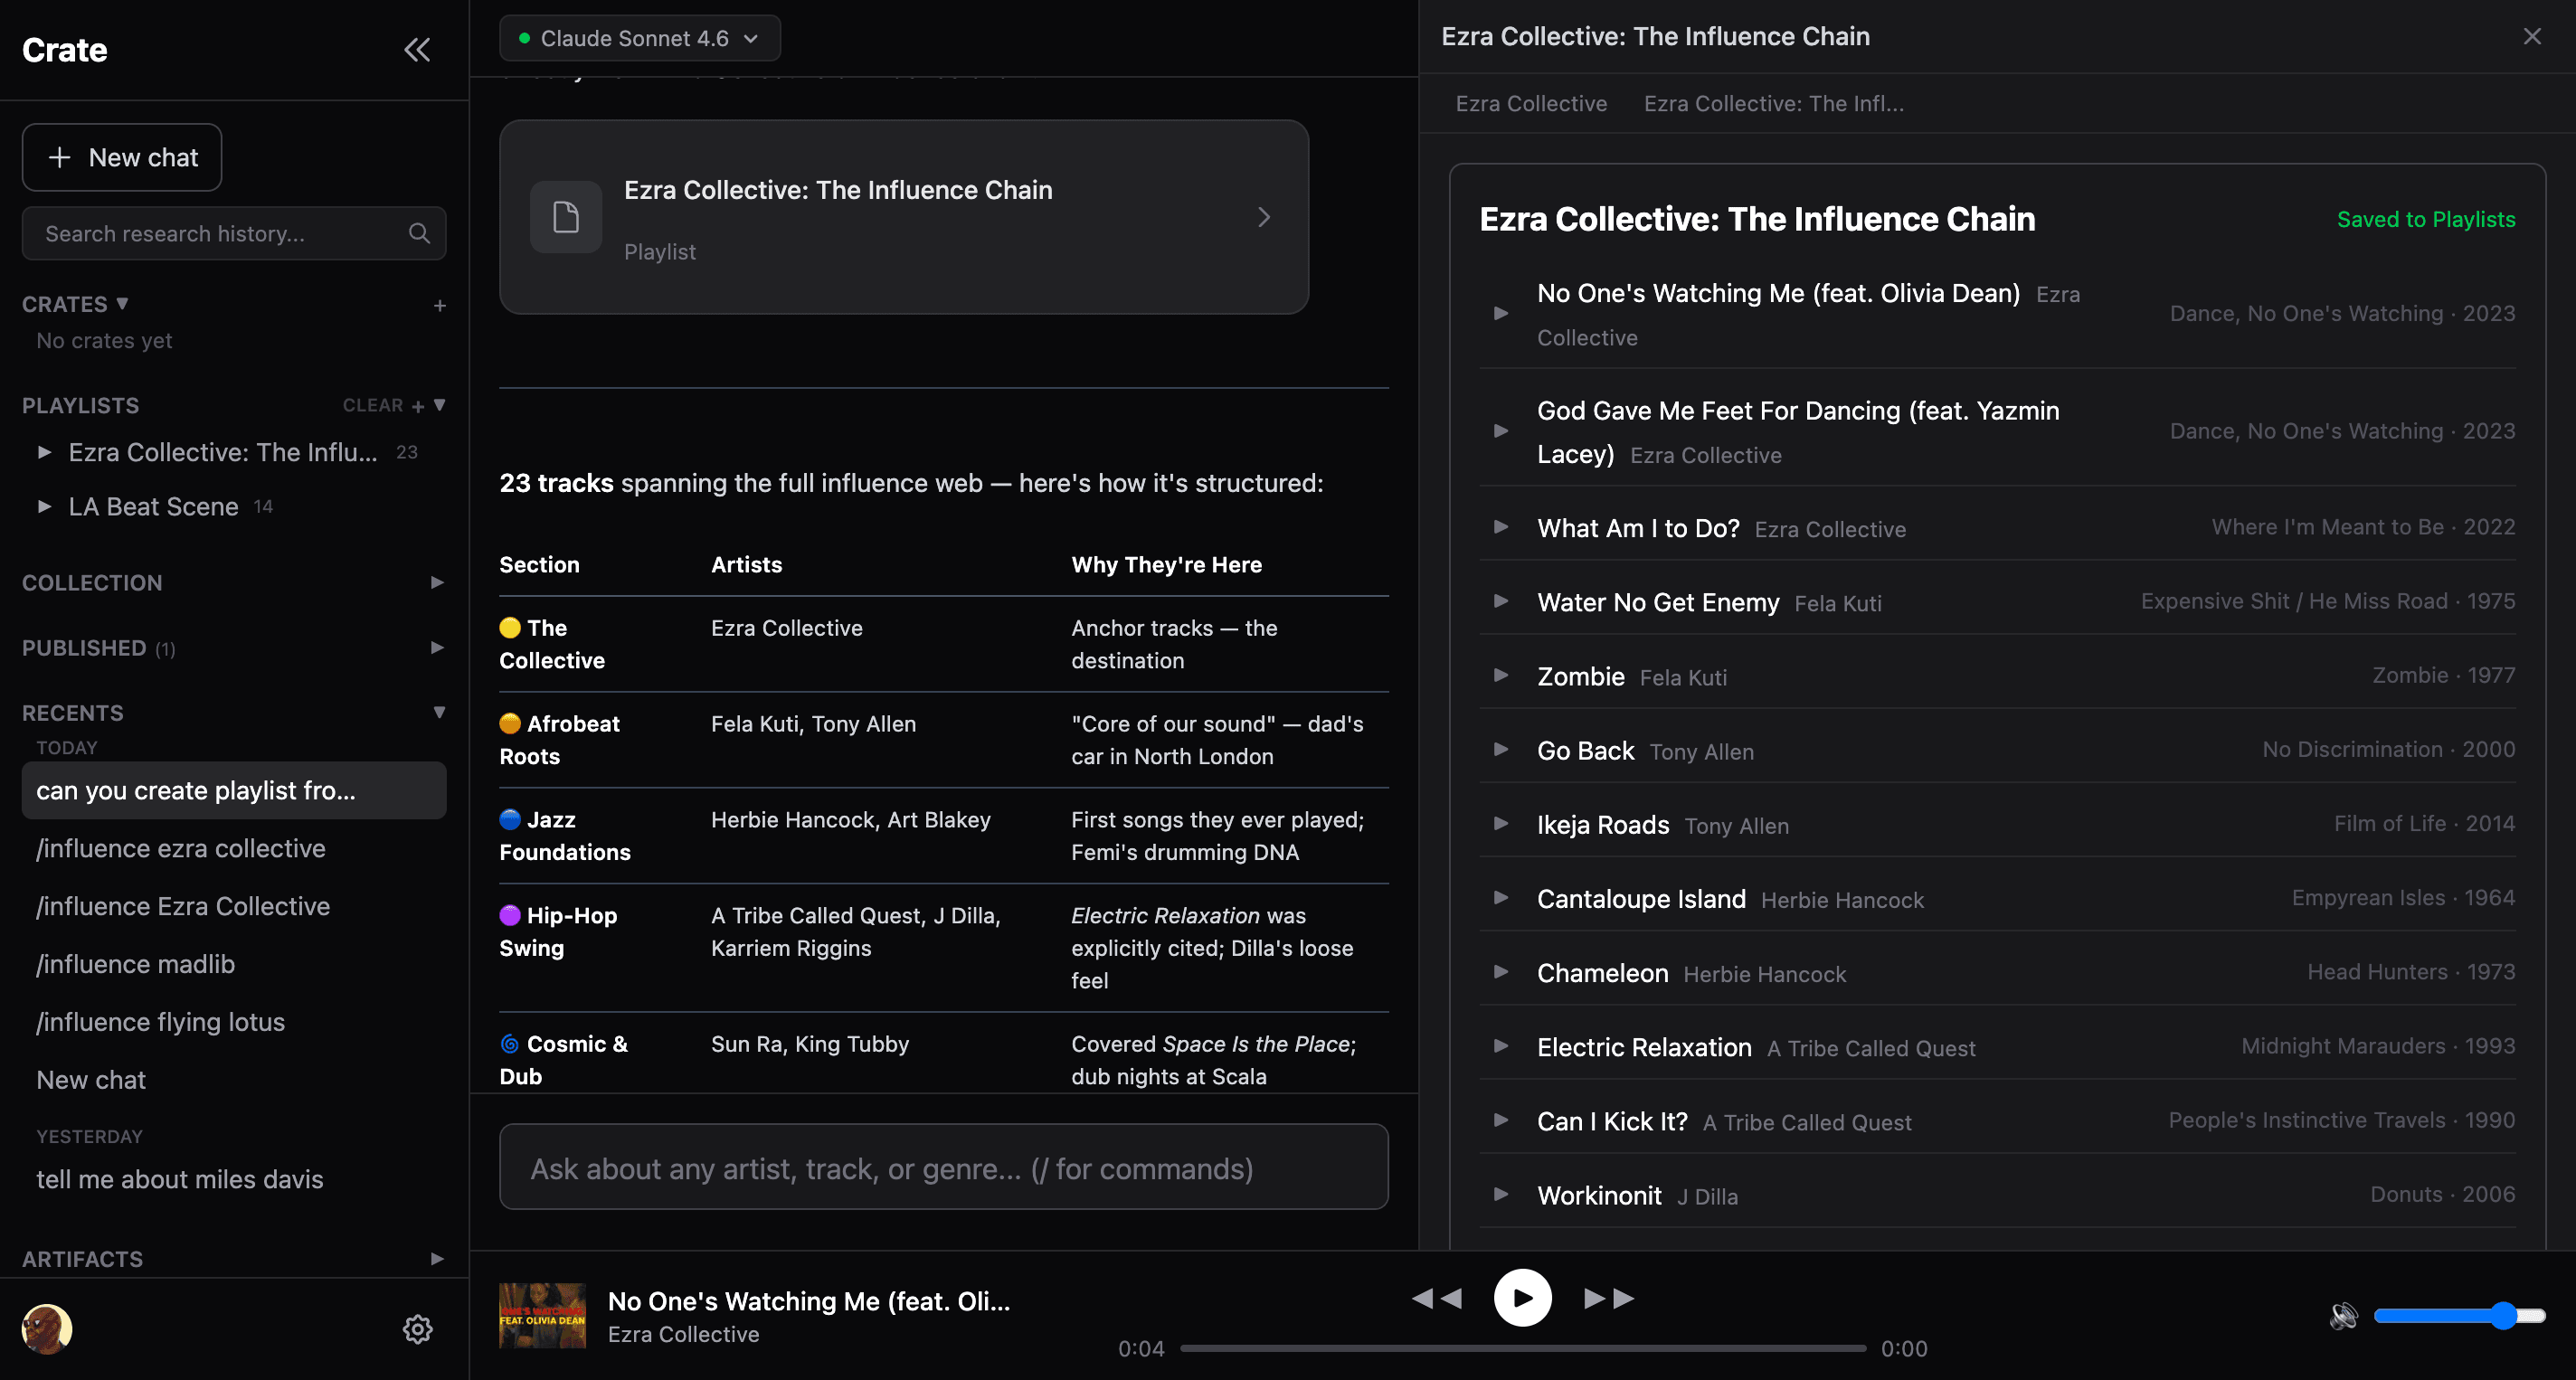Play the current track
Screen dimensions: 2576x1380
coord(1522,1298)
